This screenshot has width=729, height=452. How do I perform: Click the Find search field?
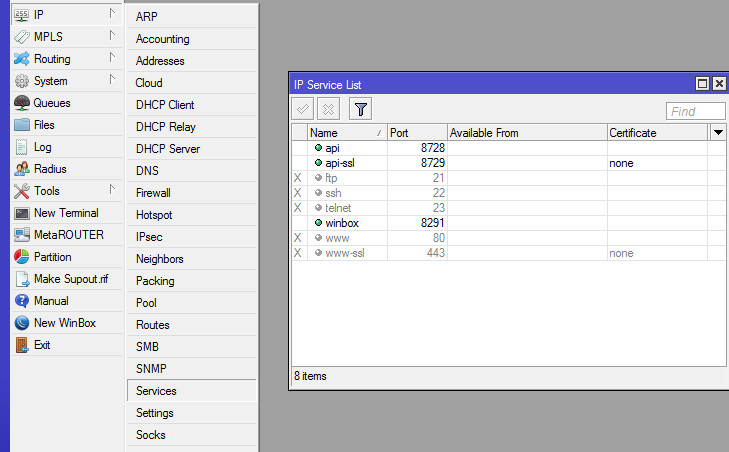[x=695, y=111]
